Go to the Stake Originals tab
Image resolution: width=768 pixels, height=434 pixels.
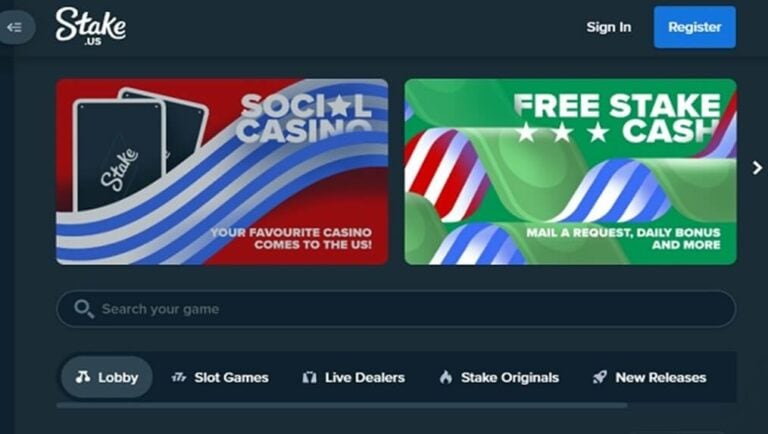click(x=499, y=377)
